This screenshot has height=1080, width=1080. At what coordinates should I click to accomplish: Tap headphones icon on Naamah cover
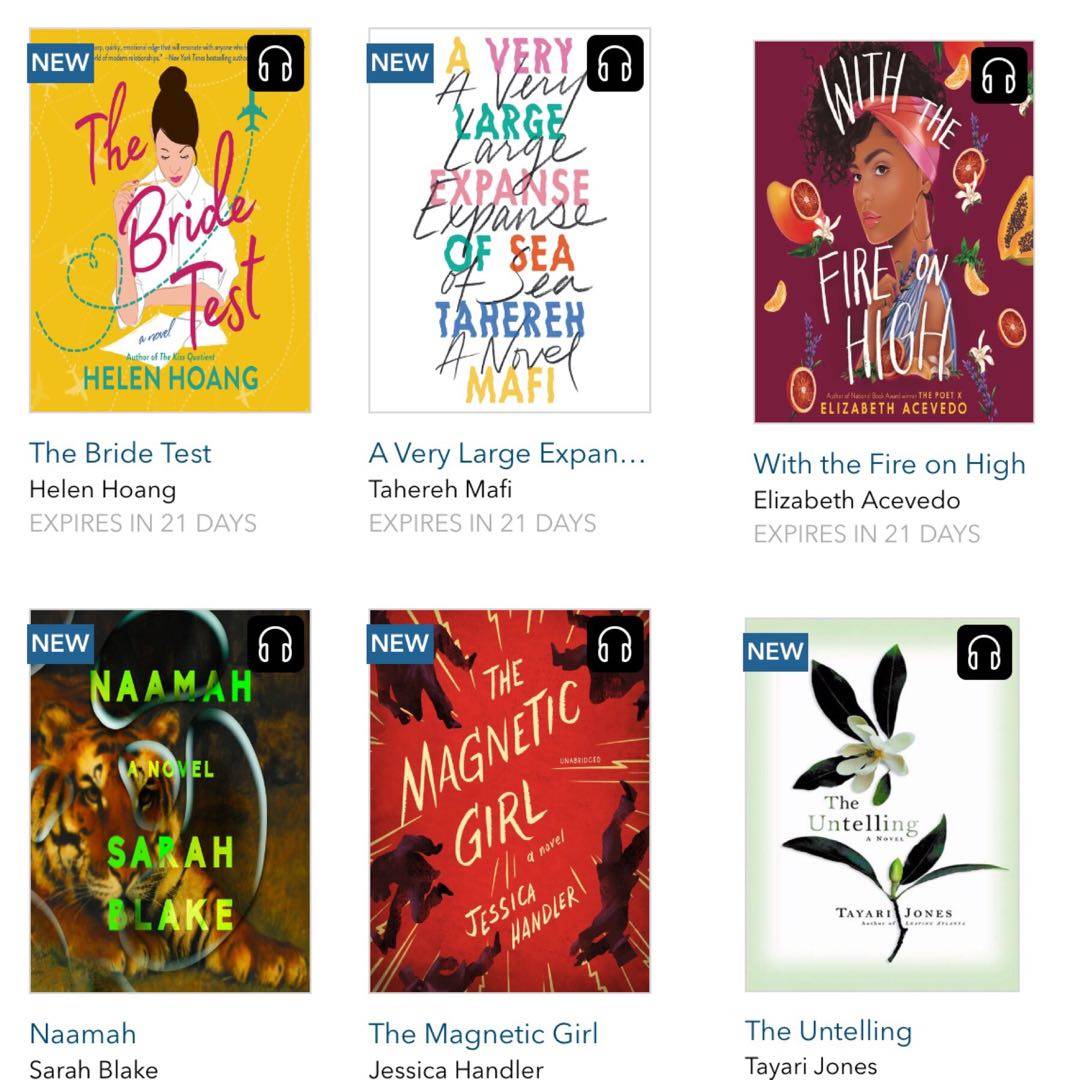[x=275, y=644]
